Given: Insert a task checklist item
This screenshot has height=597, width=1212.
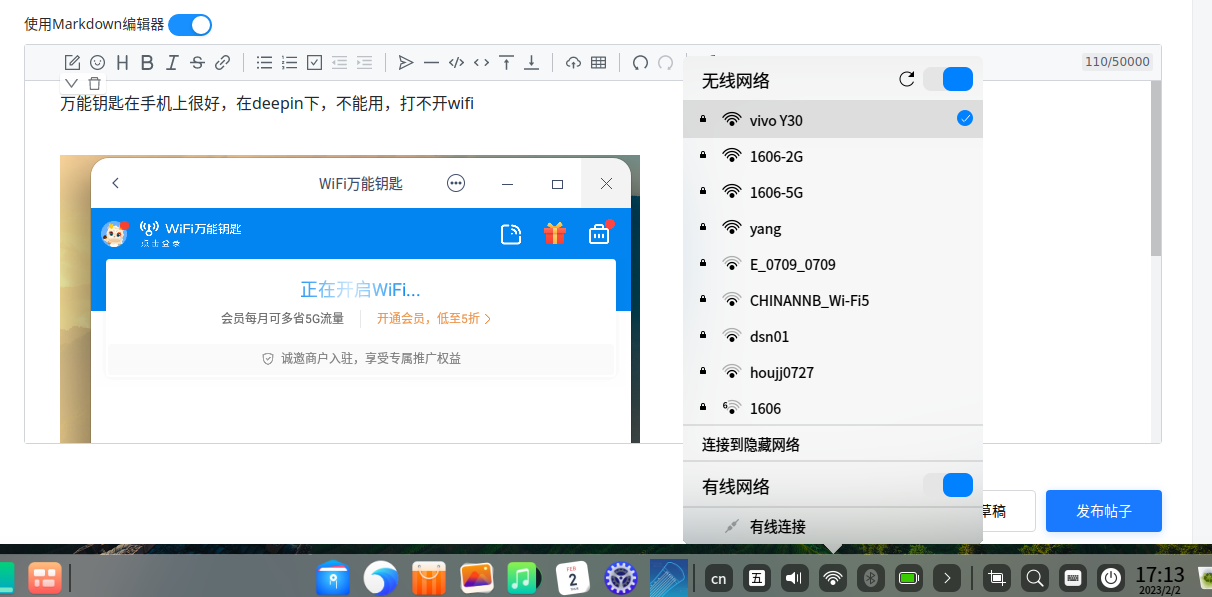Looking at the screenshot, I should (314, 62).
